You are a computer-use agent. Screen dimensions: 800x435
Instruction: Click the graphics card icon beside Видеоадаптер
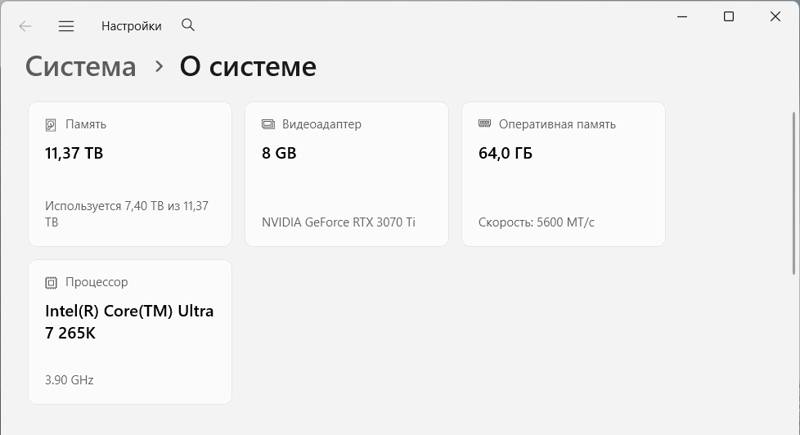pos(268,125)
